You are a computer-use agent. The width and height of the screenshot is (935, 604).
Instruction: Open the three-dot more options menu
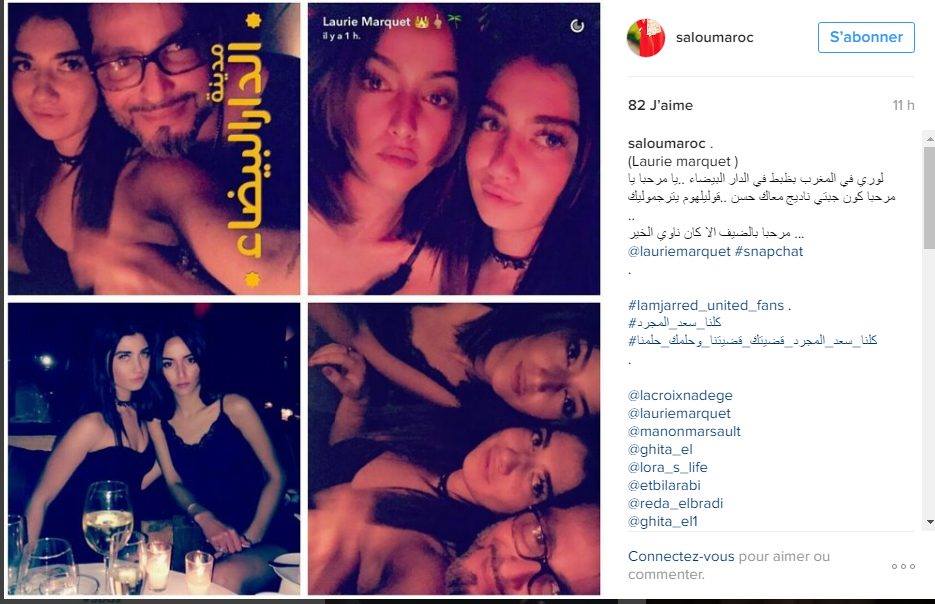point(903,566)
